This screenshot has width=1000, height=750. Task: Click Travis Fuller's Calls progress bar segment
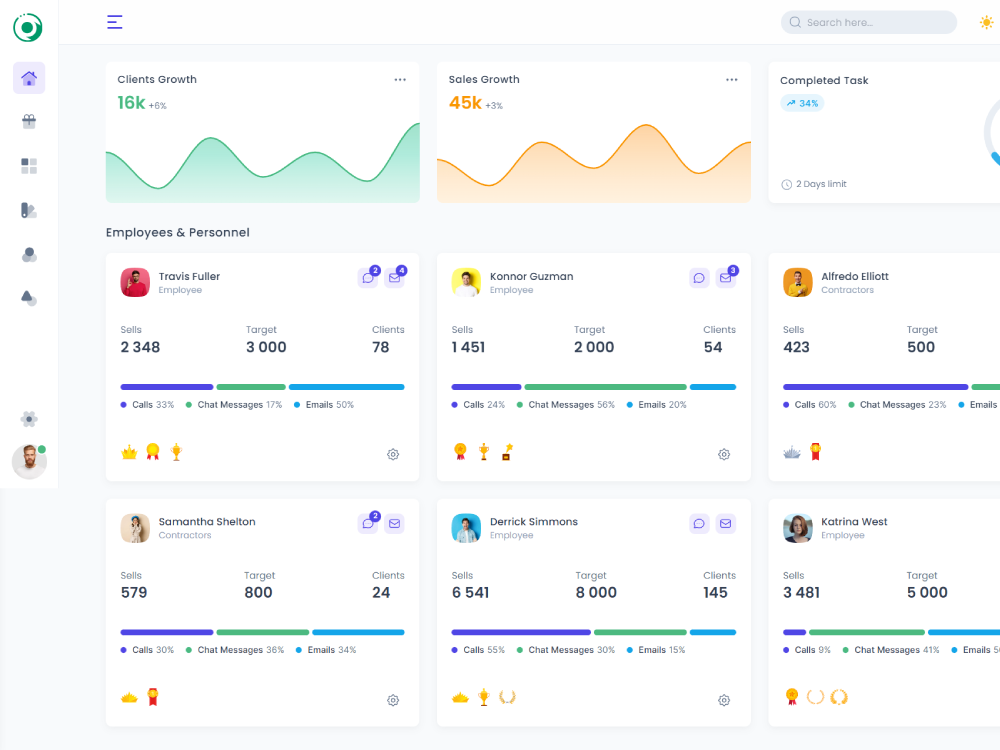coord(167,387)
